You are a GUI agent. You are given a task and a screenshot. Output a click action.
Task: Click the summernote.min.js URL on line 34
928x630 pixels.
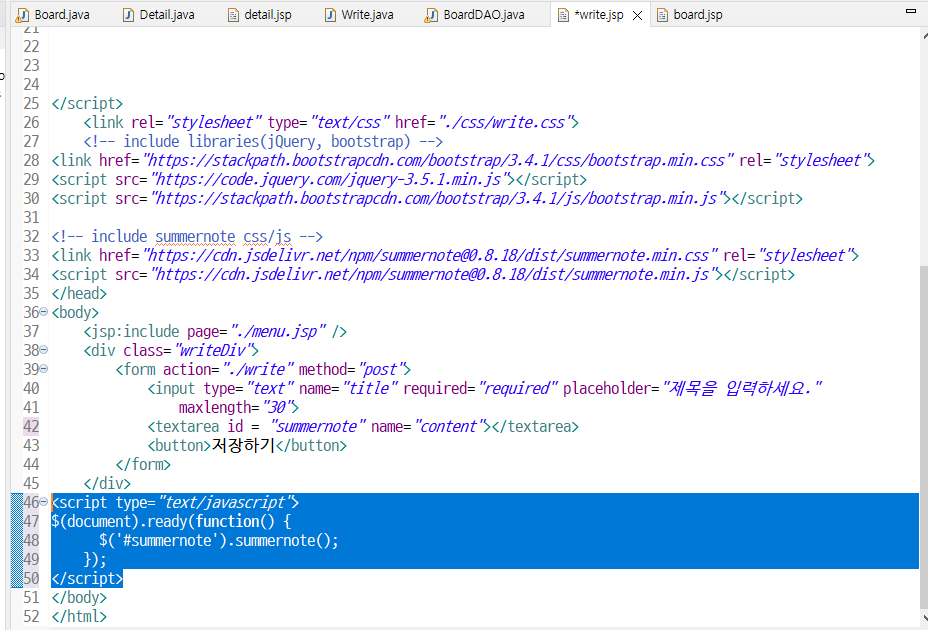(x=437, y=274)
